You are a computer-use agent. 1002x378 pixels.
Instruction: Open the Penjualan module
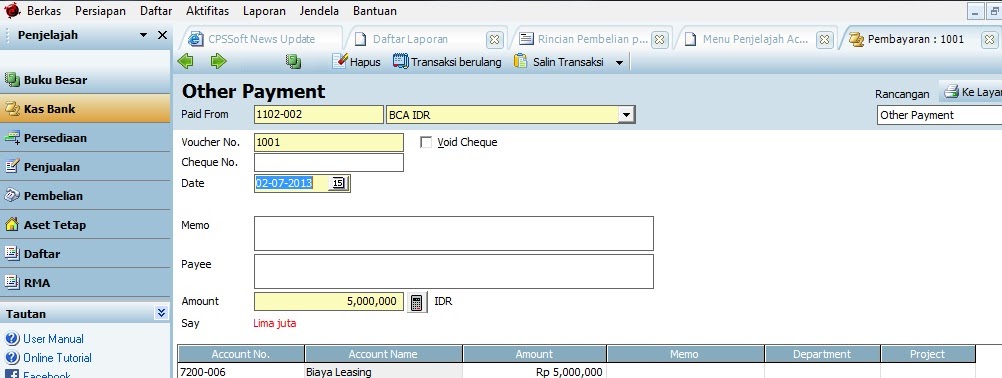click(x=85, y=167)
